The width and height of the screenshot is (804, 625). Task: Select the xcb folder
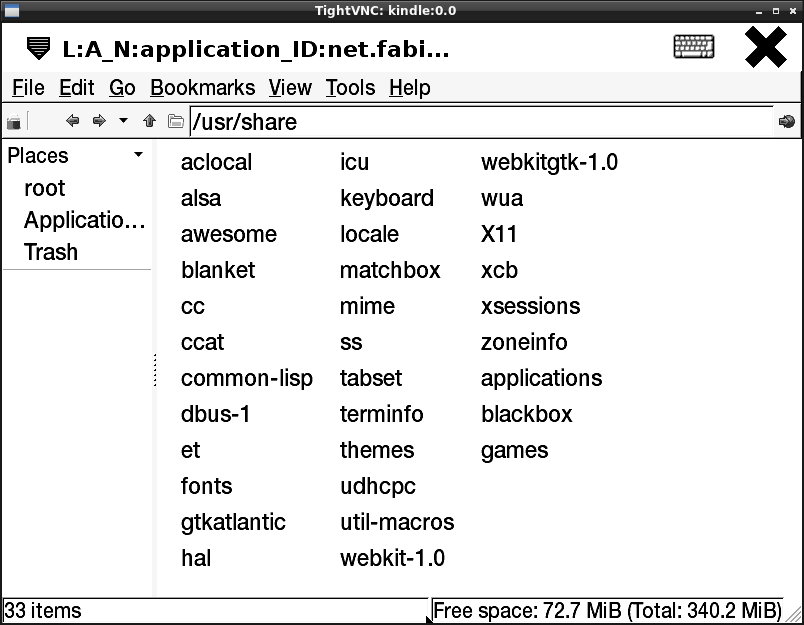click(499, 270)
